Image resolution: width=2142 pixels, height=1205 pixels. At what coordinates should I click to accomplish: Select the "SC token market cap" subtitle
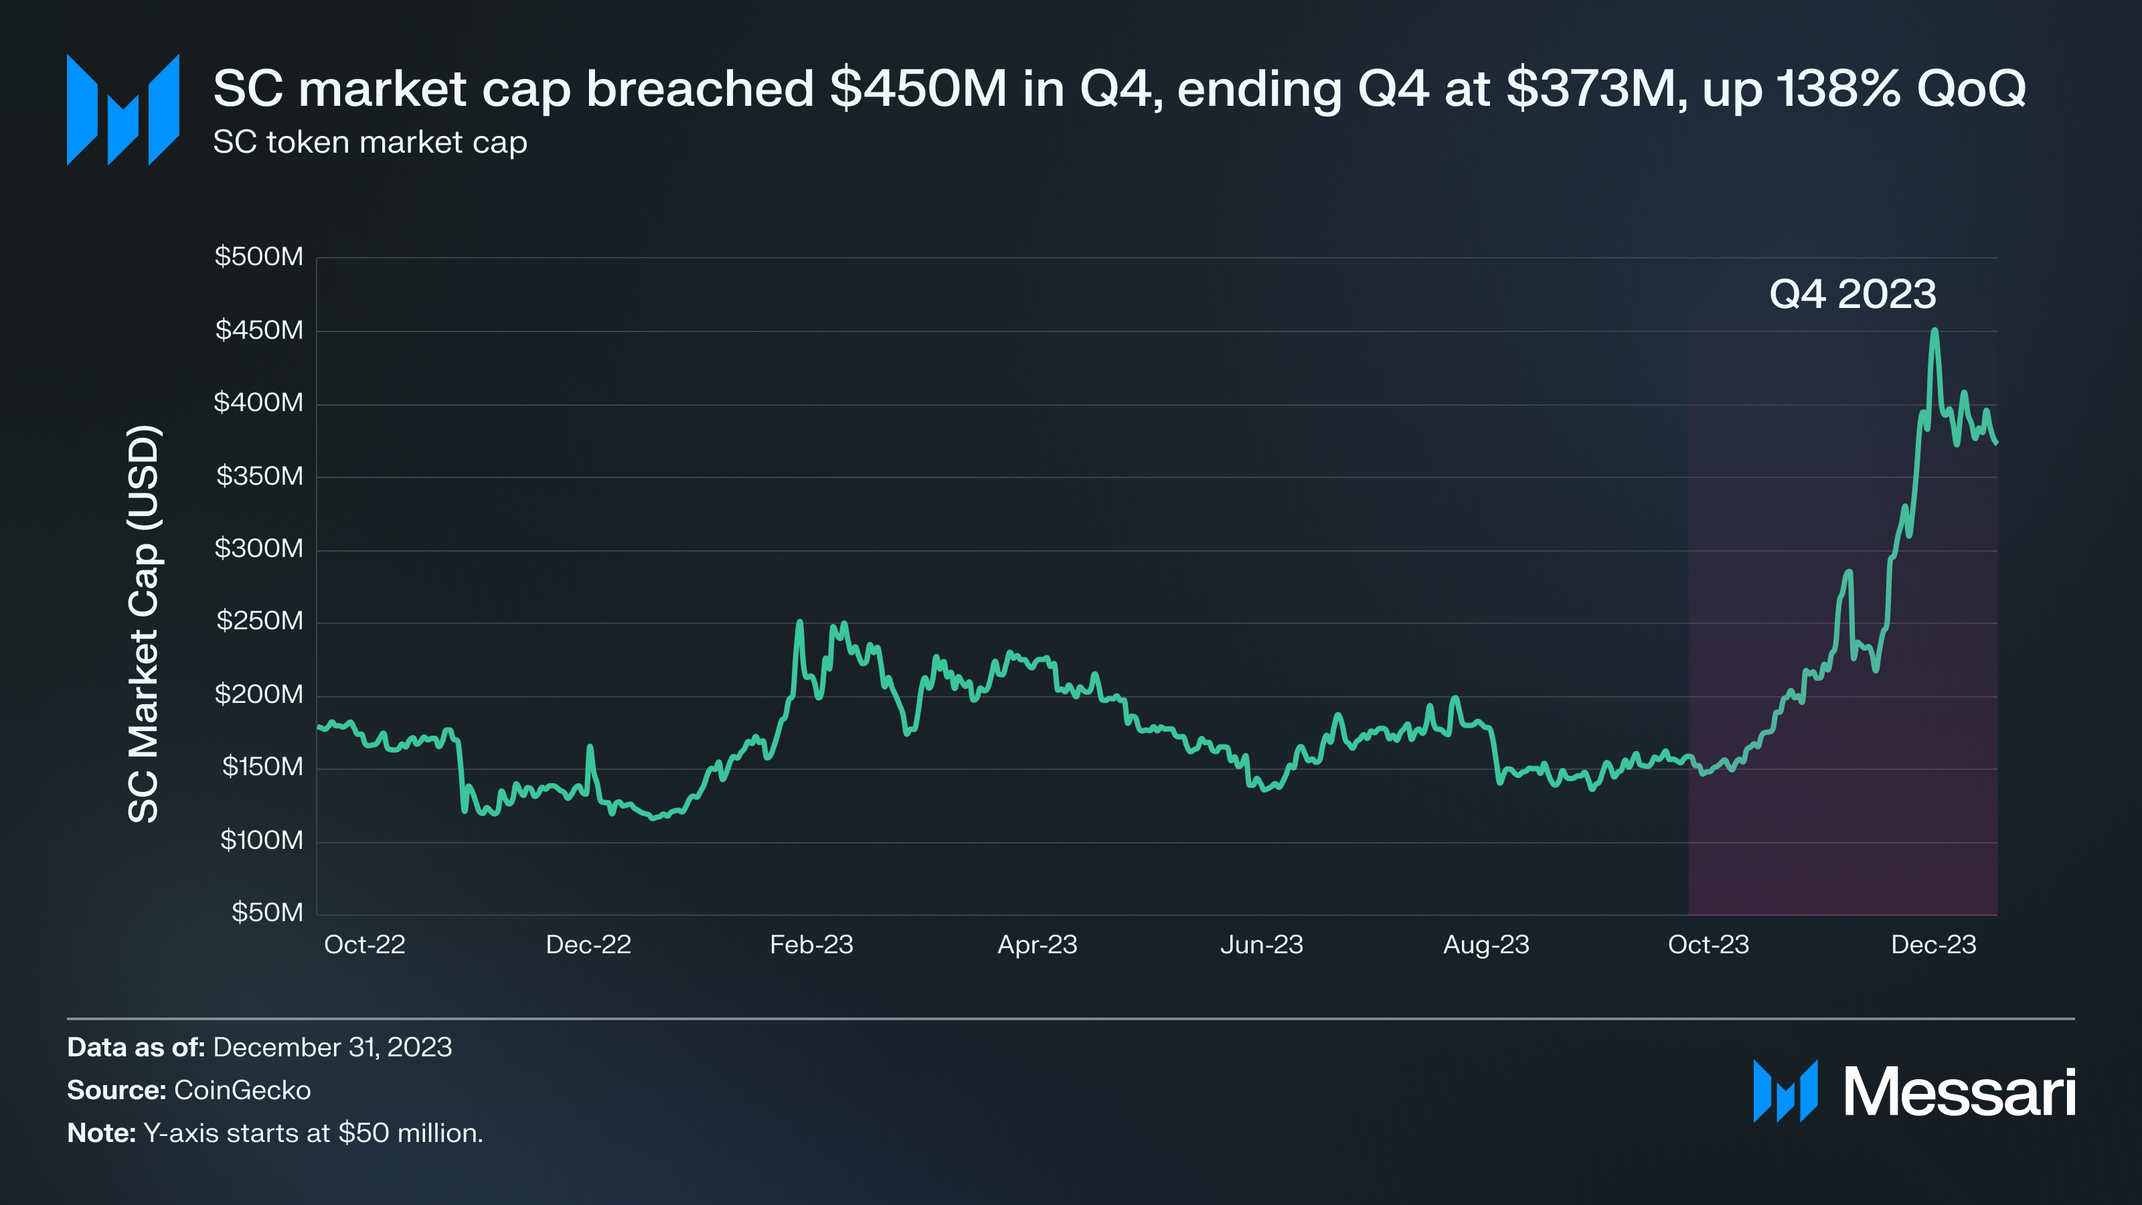click(x=370, y=142)
